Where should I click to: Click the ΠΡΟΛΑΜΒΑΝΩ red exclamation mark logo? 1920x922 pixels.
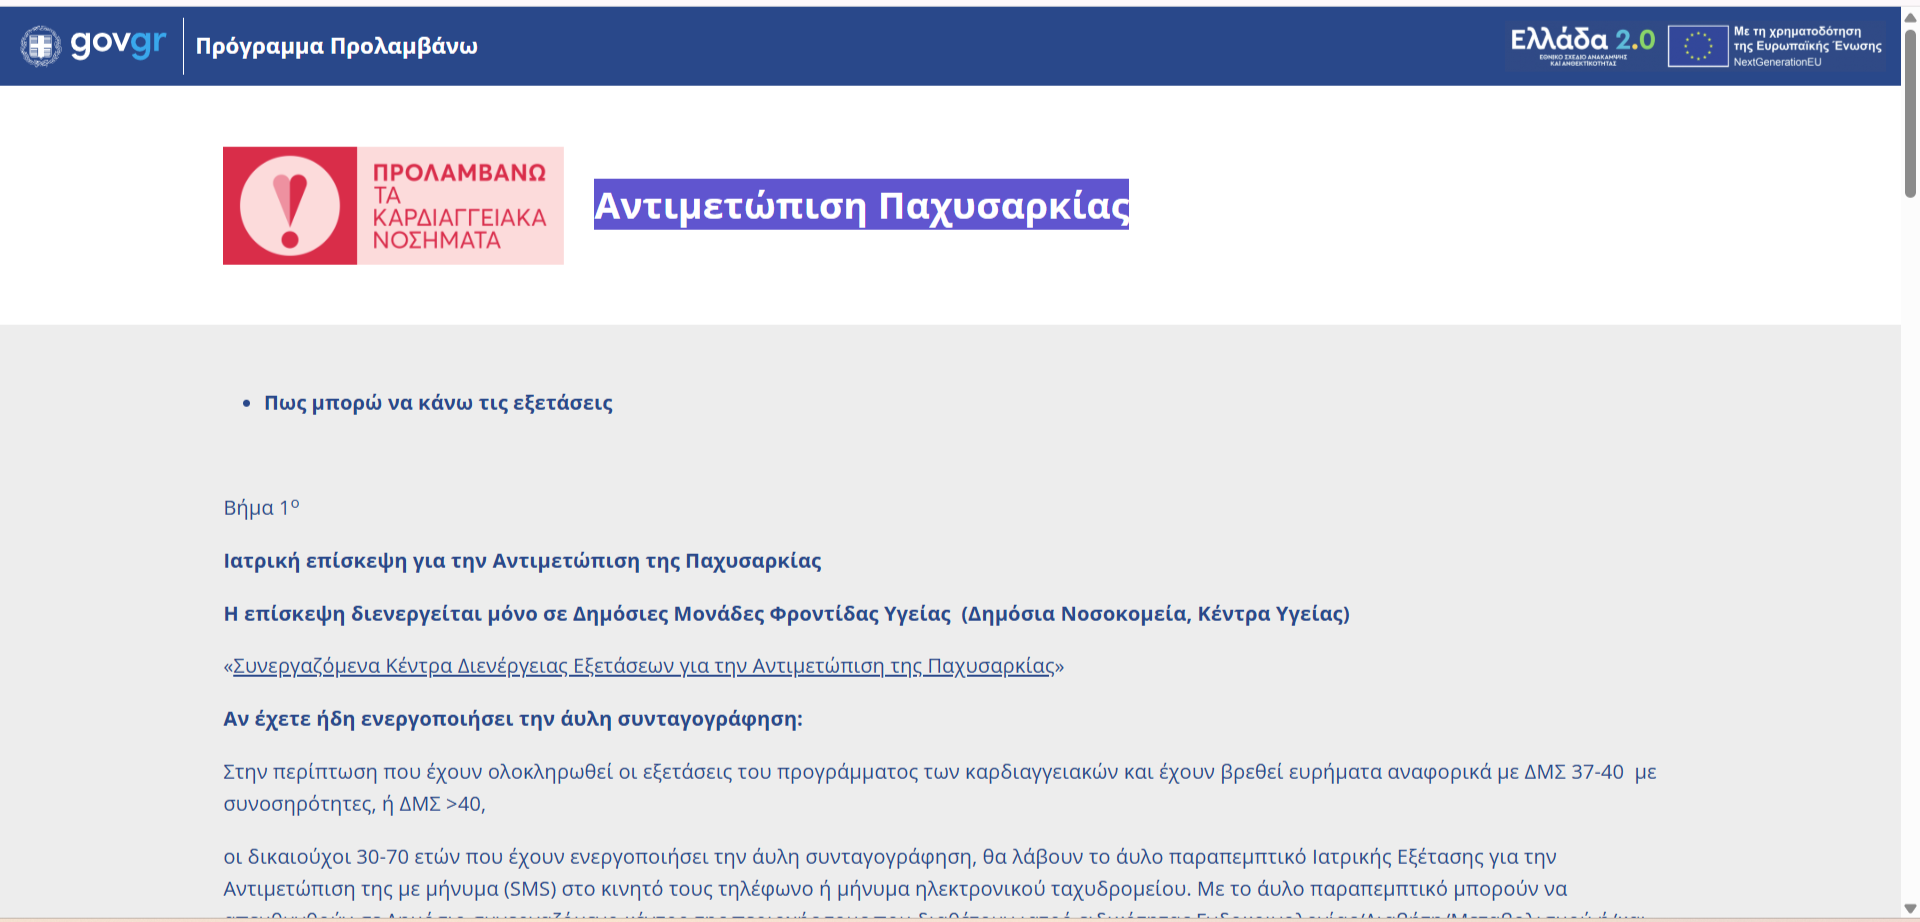point(291,206)
